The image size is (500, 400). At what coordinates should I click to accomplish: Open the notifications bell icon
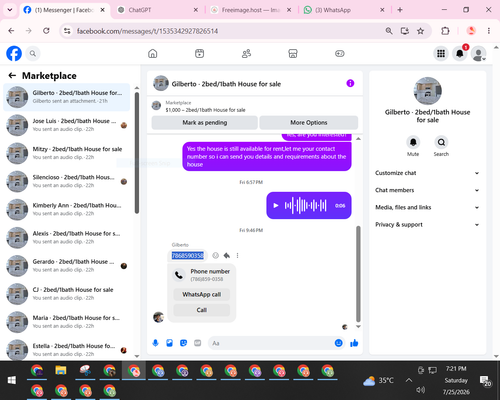coord(460,53)
